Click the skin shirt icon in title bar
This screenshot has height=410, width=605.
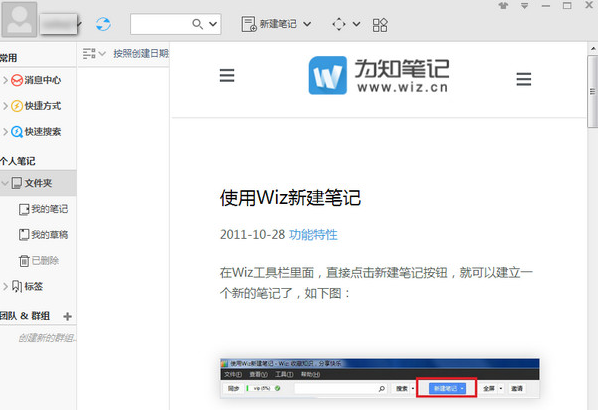click(504, 5)
